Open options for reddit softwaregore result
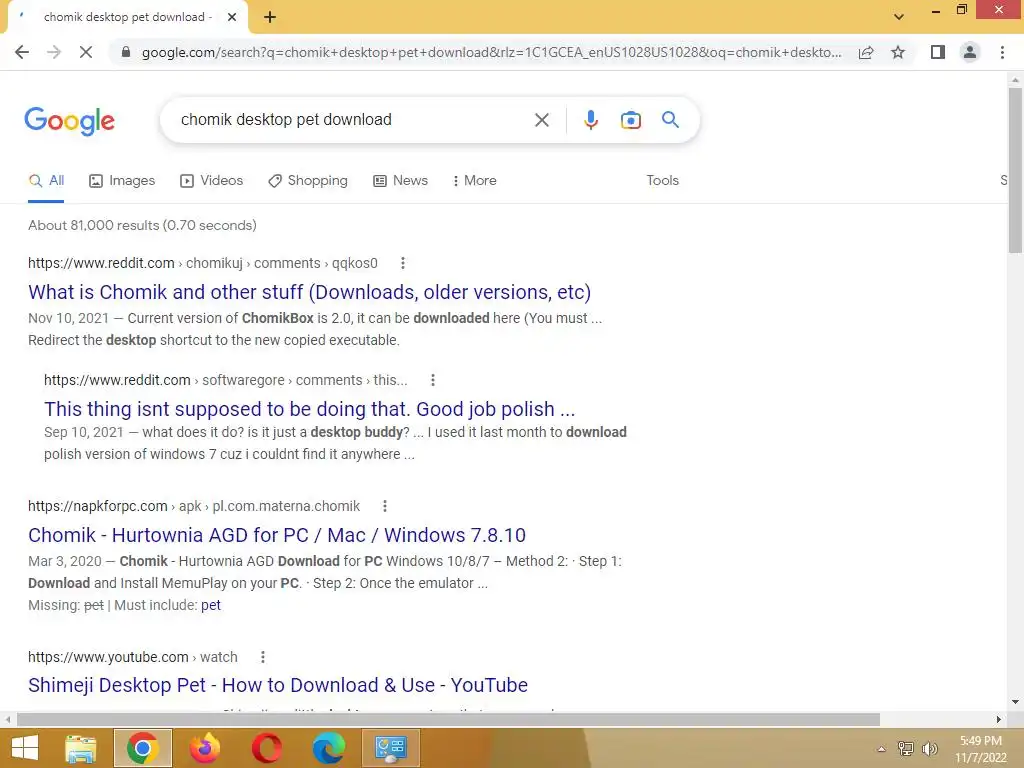The image size is (1024, 768). [x=432, y=380]
